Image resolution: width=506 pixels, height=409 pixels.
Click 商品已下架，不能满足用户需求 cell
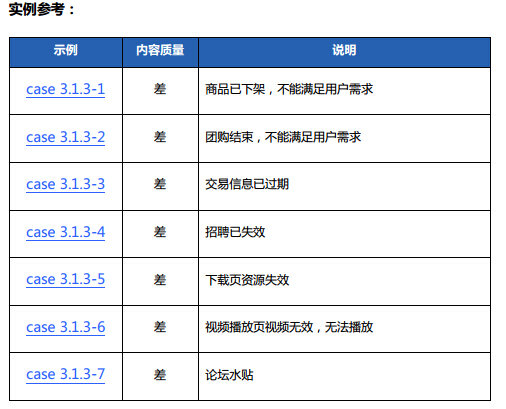click(344, 91)
